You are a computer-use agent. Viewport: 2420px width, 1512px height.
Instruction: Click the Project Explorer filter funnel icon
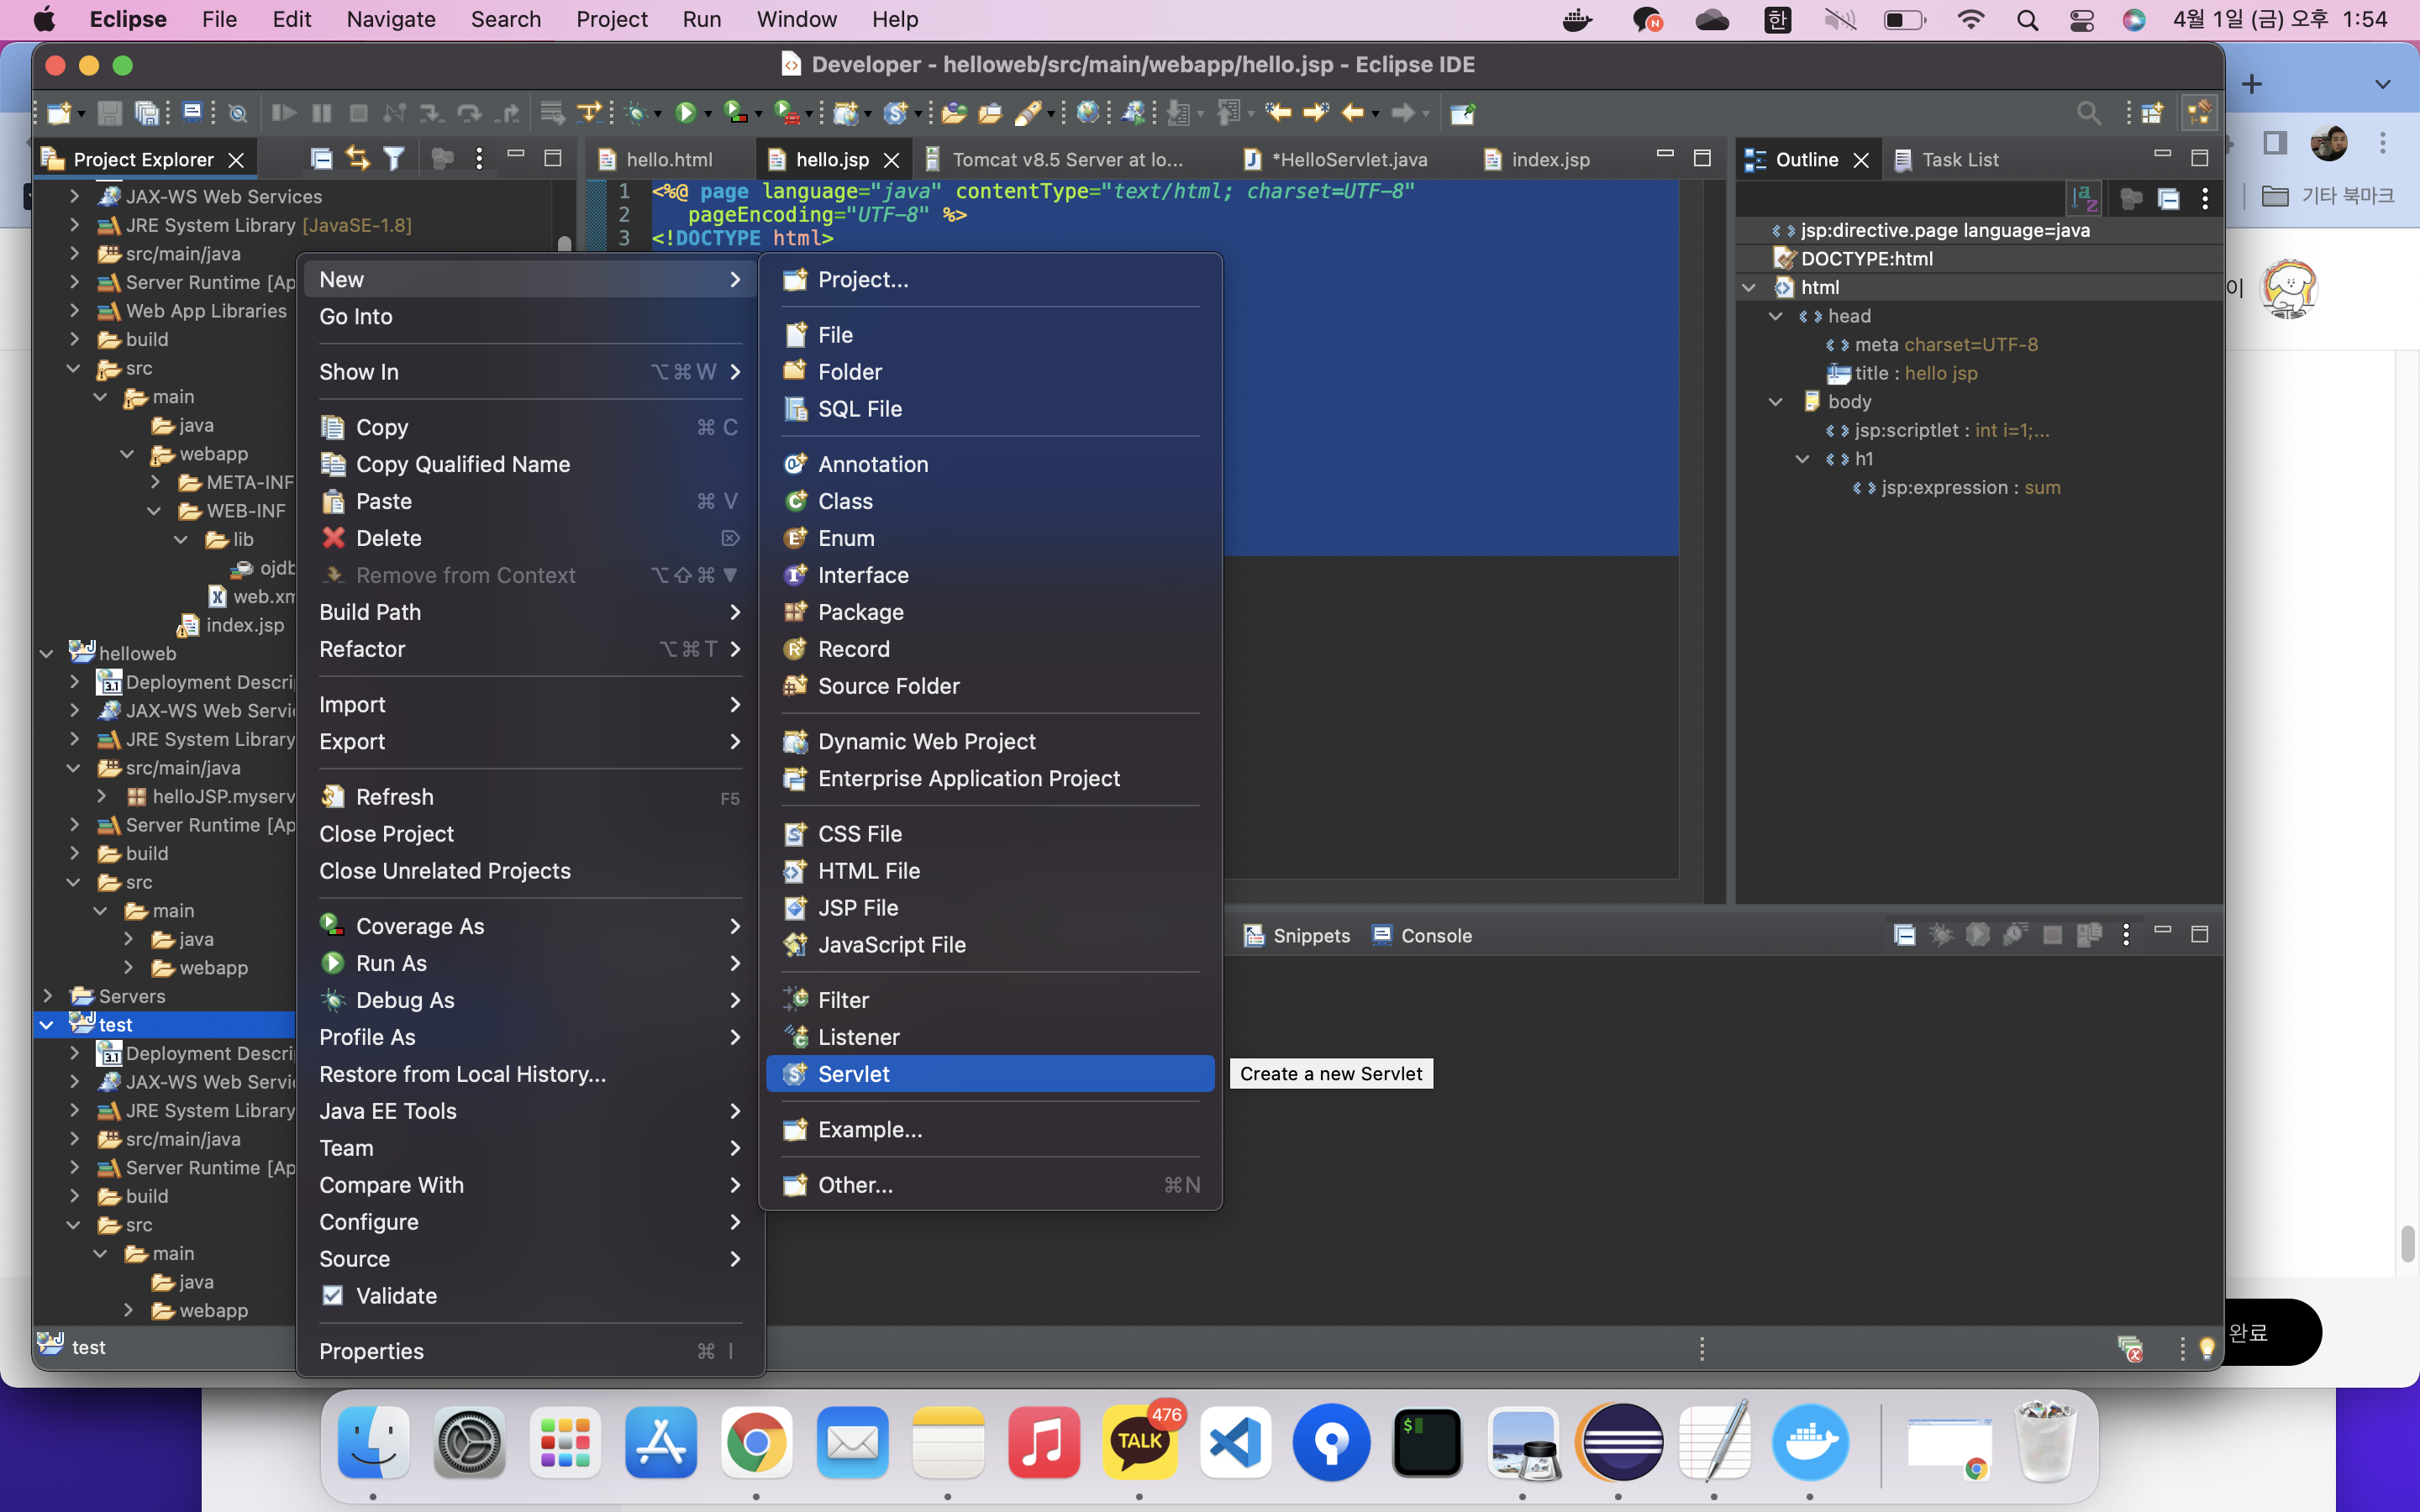(394, 158)
